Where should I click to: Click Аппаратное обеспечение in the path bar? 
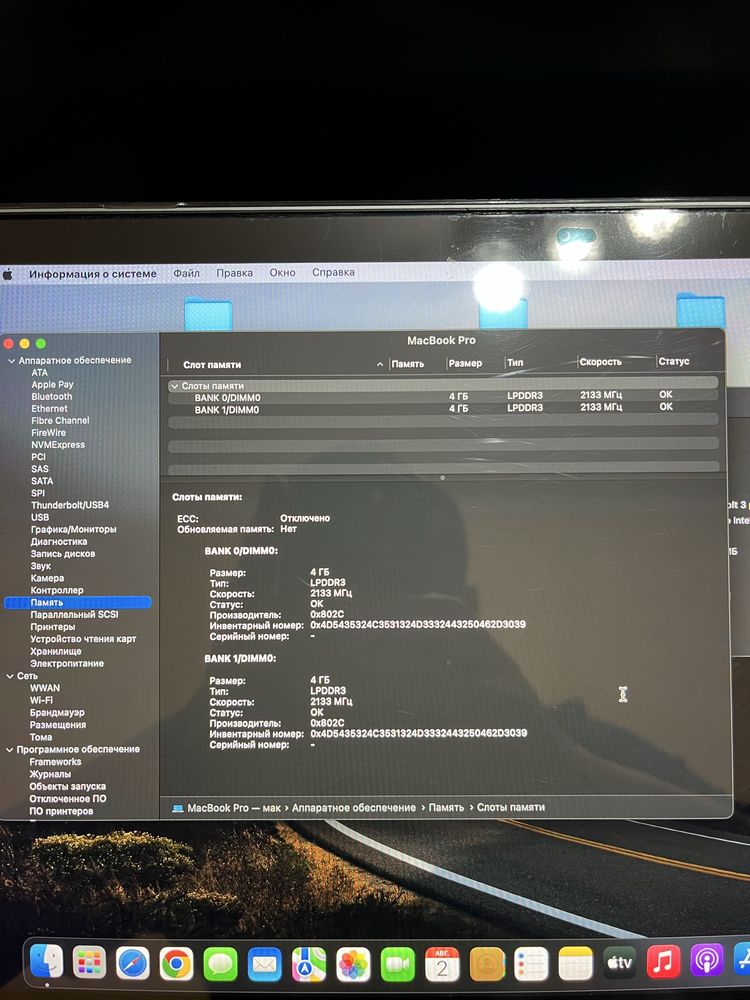coord(354,808)
